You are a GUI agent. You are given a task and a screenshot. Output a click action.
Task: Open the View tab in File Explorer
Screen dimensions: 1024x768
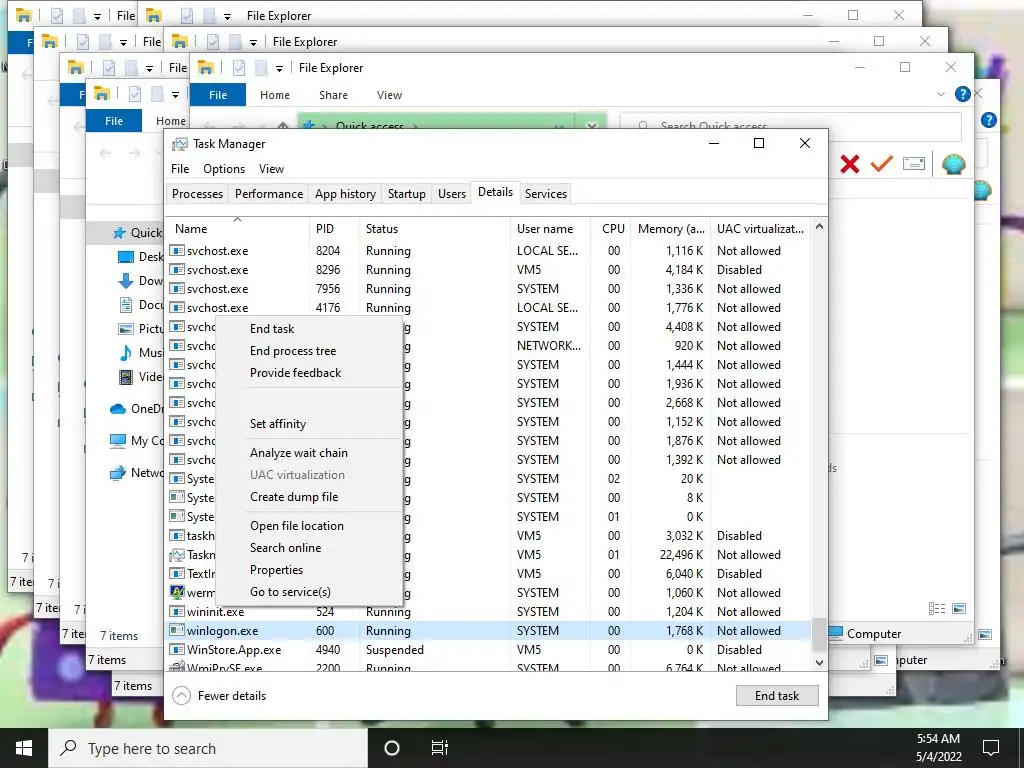tap(389, 95)
